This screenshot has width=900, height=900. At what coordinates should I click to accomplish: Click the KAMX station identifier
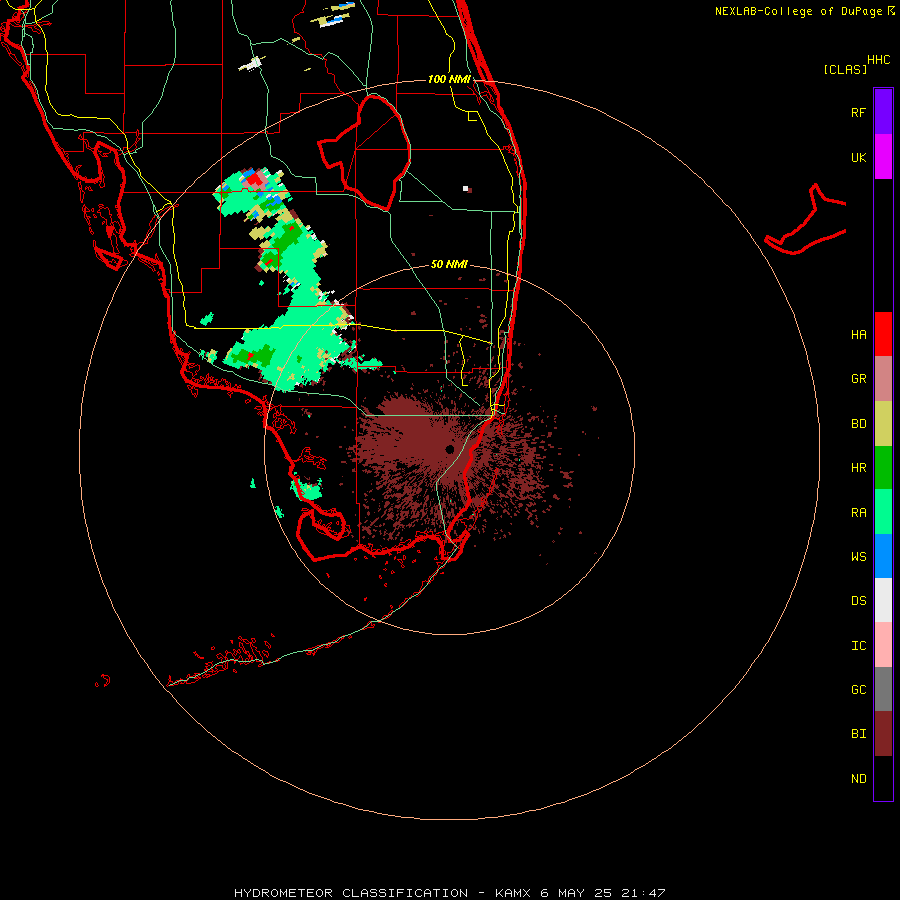[x=514, y=893]
